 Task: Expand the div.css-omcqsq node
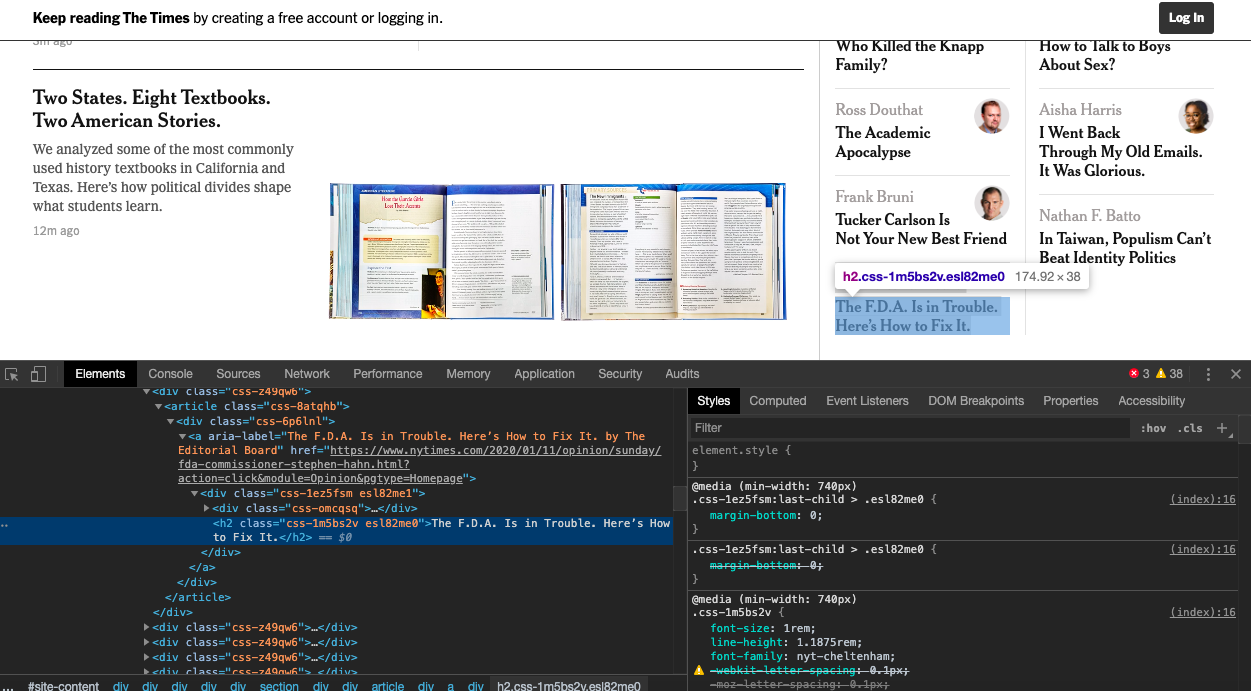click(x=207, y=508)
